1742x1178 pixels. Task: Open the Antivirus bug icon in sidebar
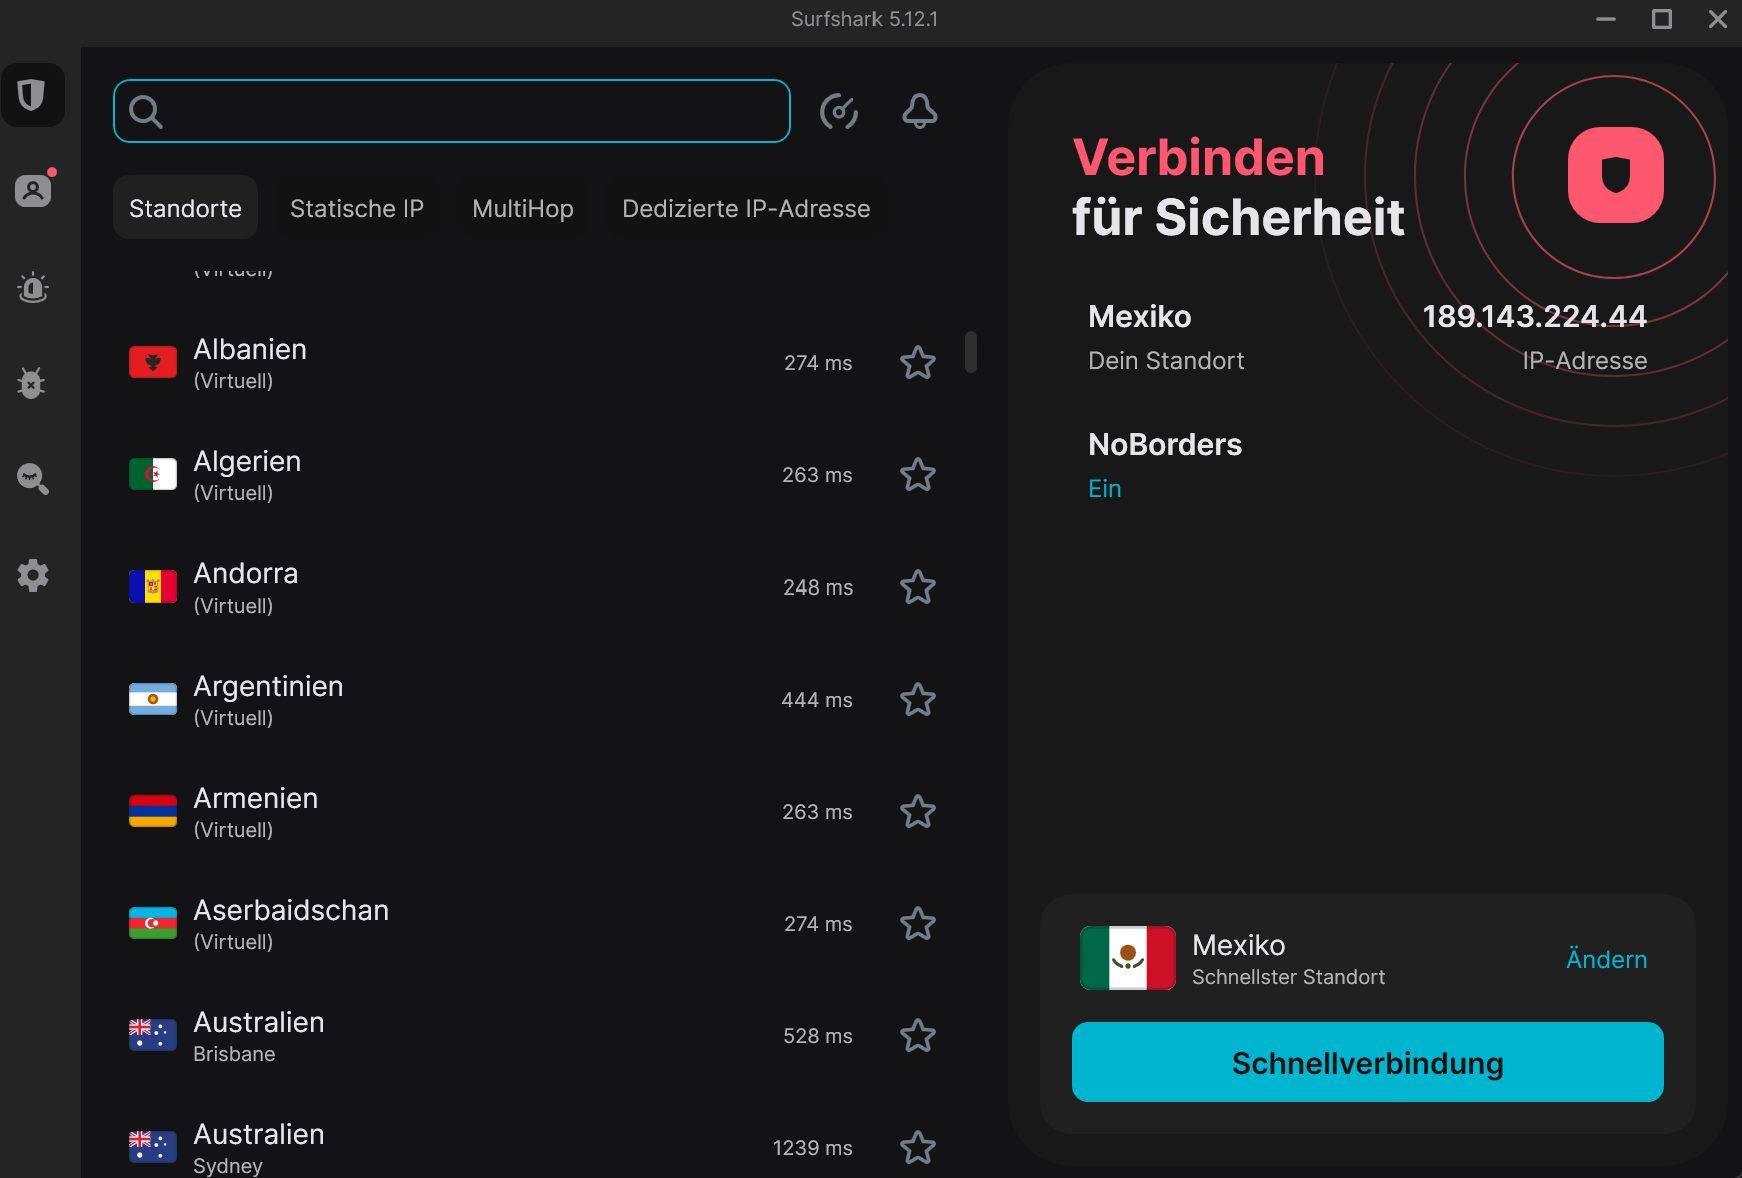click(33, 383)
